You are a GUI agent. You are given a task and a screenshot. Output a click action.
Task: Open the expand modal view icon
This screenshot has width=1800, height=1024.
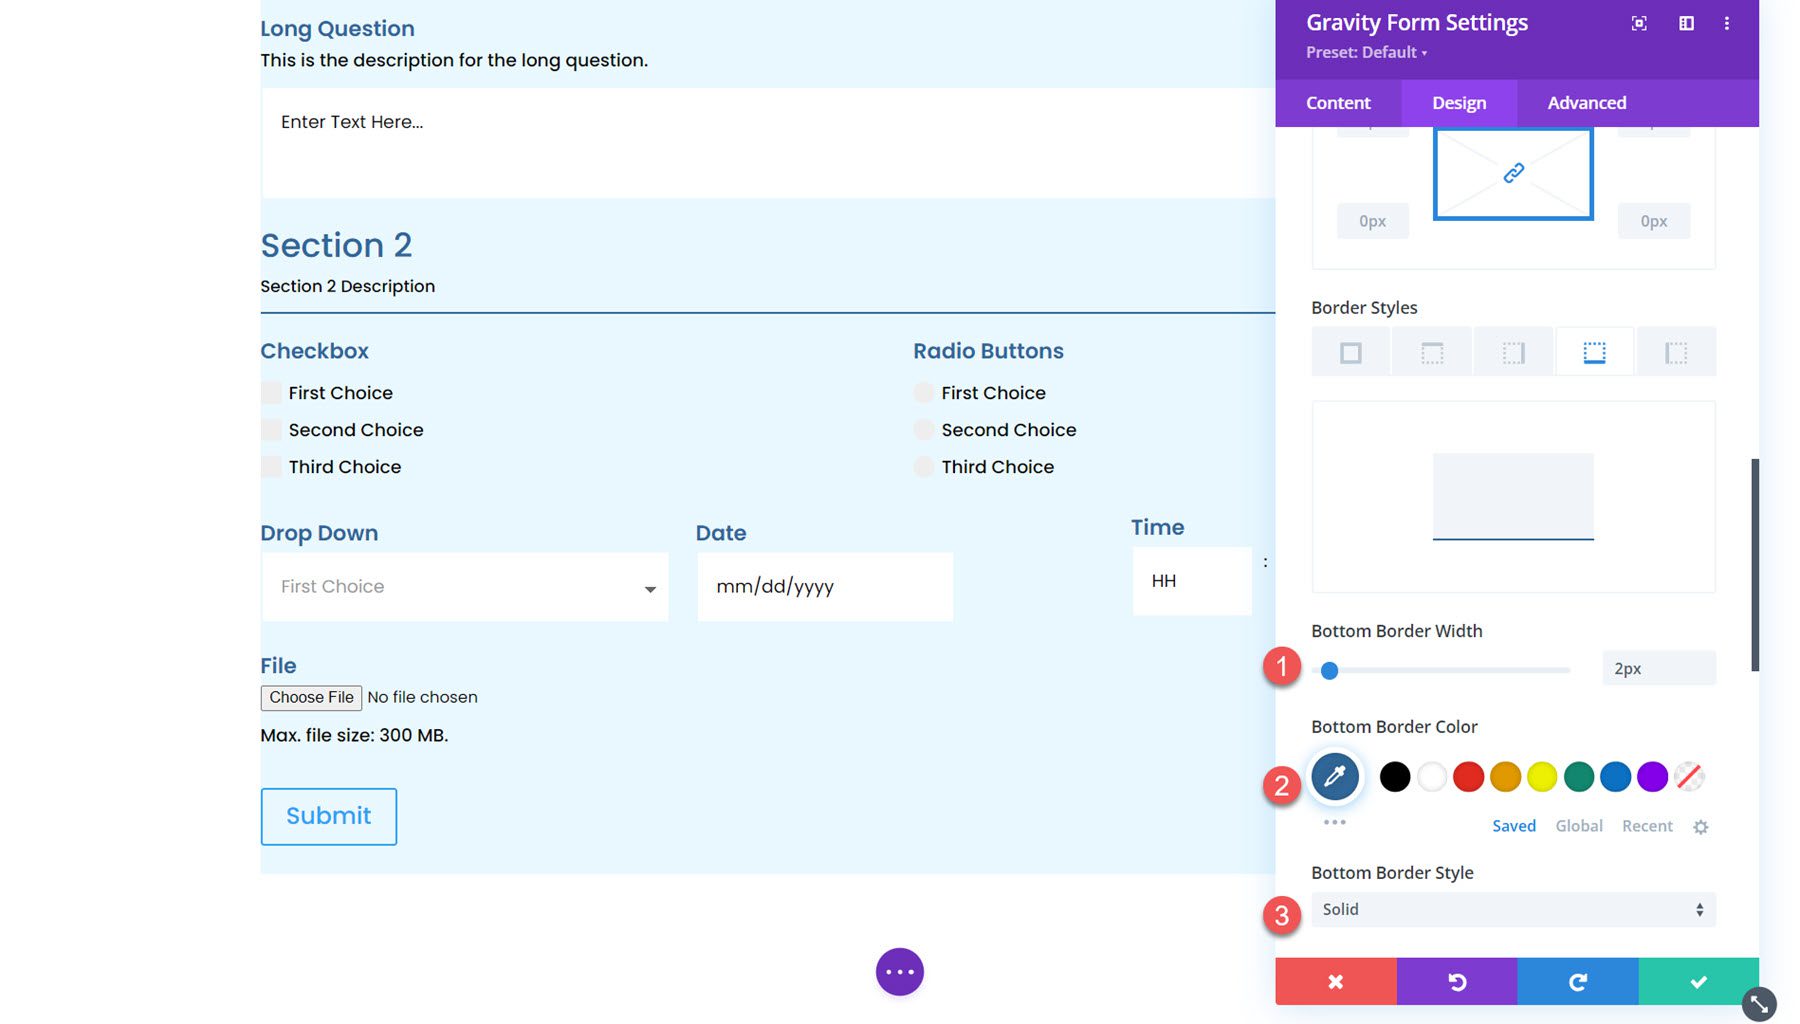(1638, 22)
